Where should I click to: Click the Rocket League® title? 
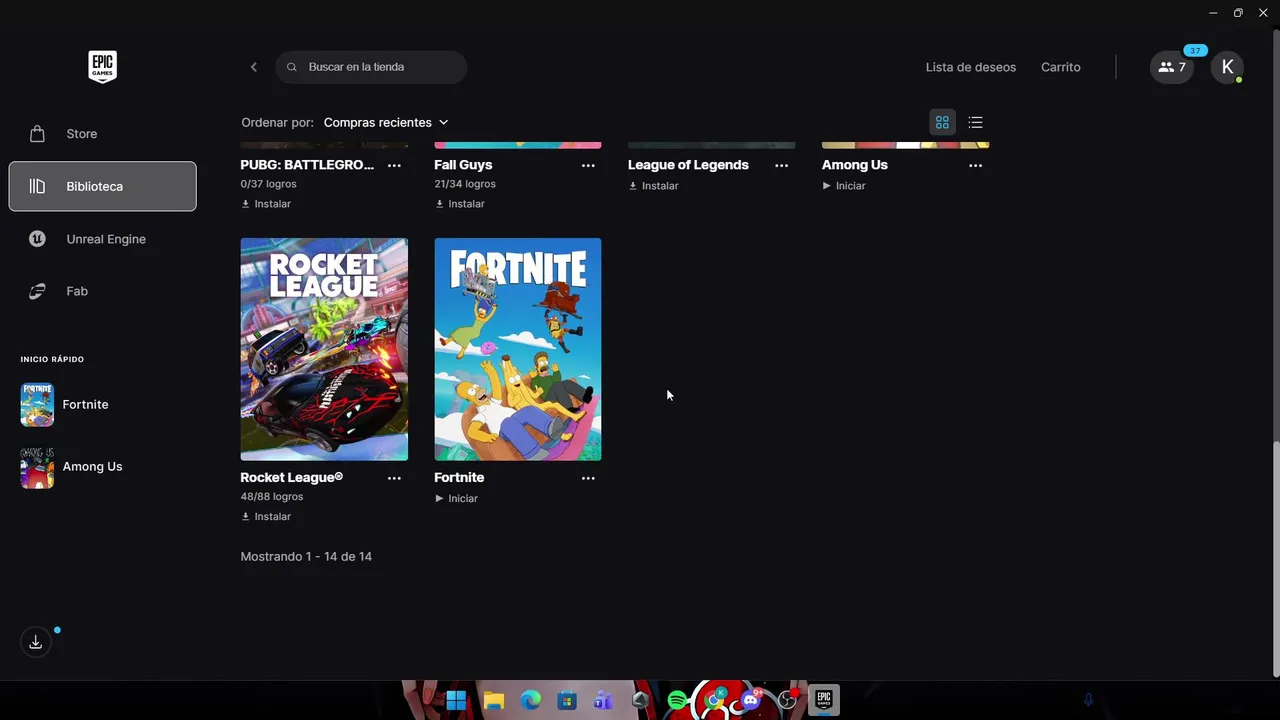coord(292,477)
